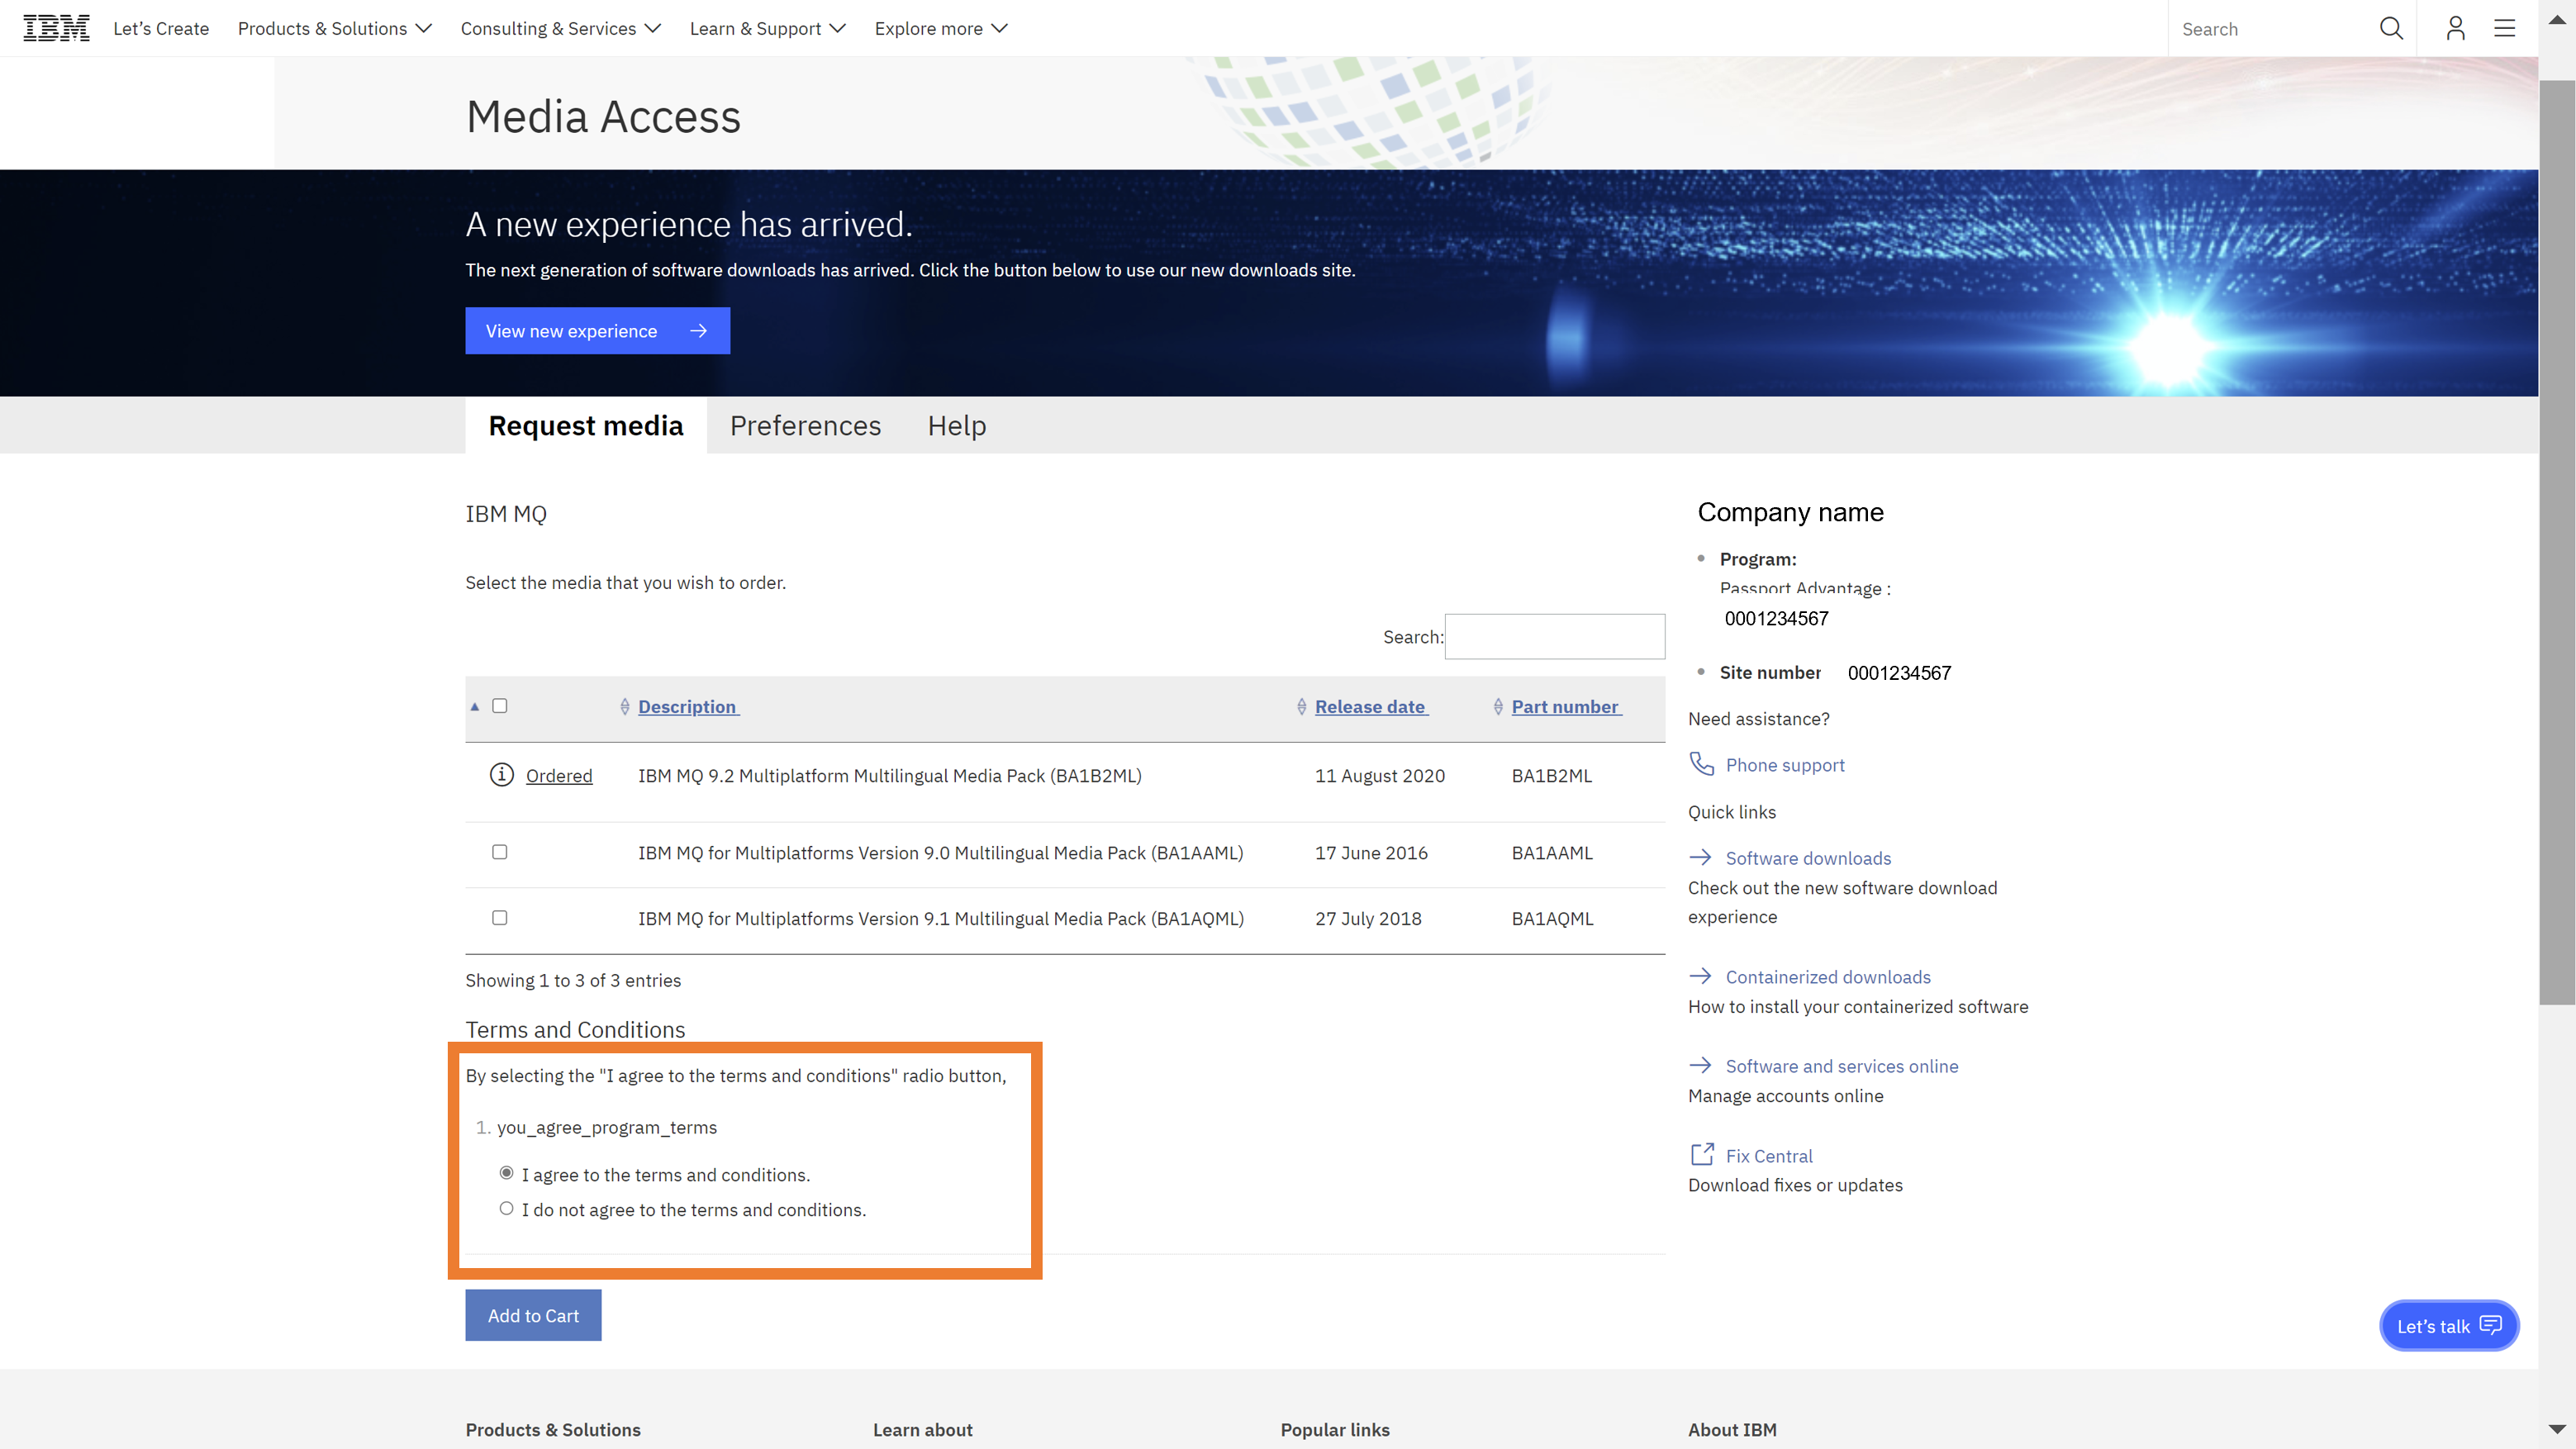This screenshot has height=1449, width=2576.
Task: Click the info icon next to Ordered
Action: point(501,775)
